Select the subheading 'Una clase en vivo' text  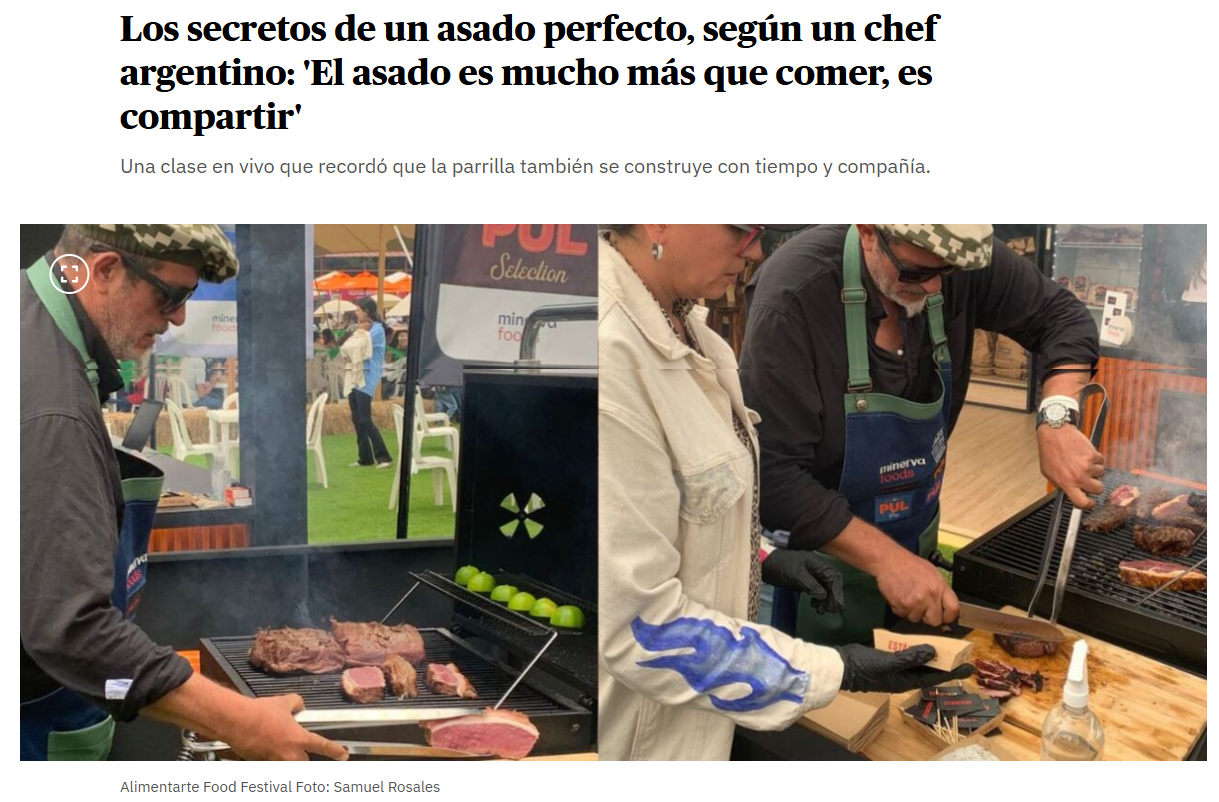[525, 167]
